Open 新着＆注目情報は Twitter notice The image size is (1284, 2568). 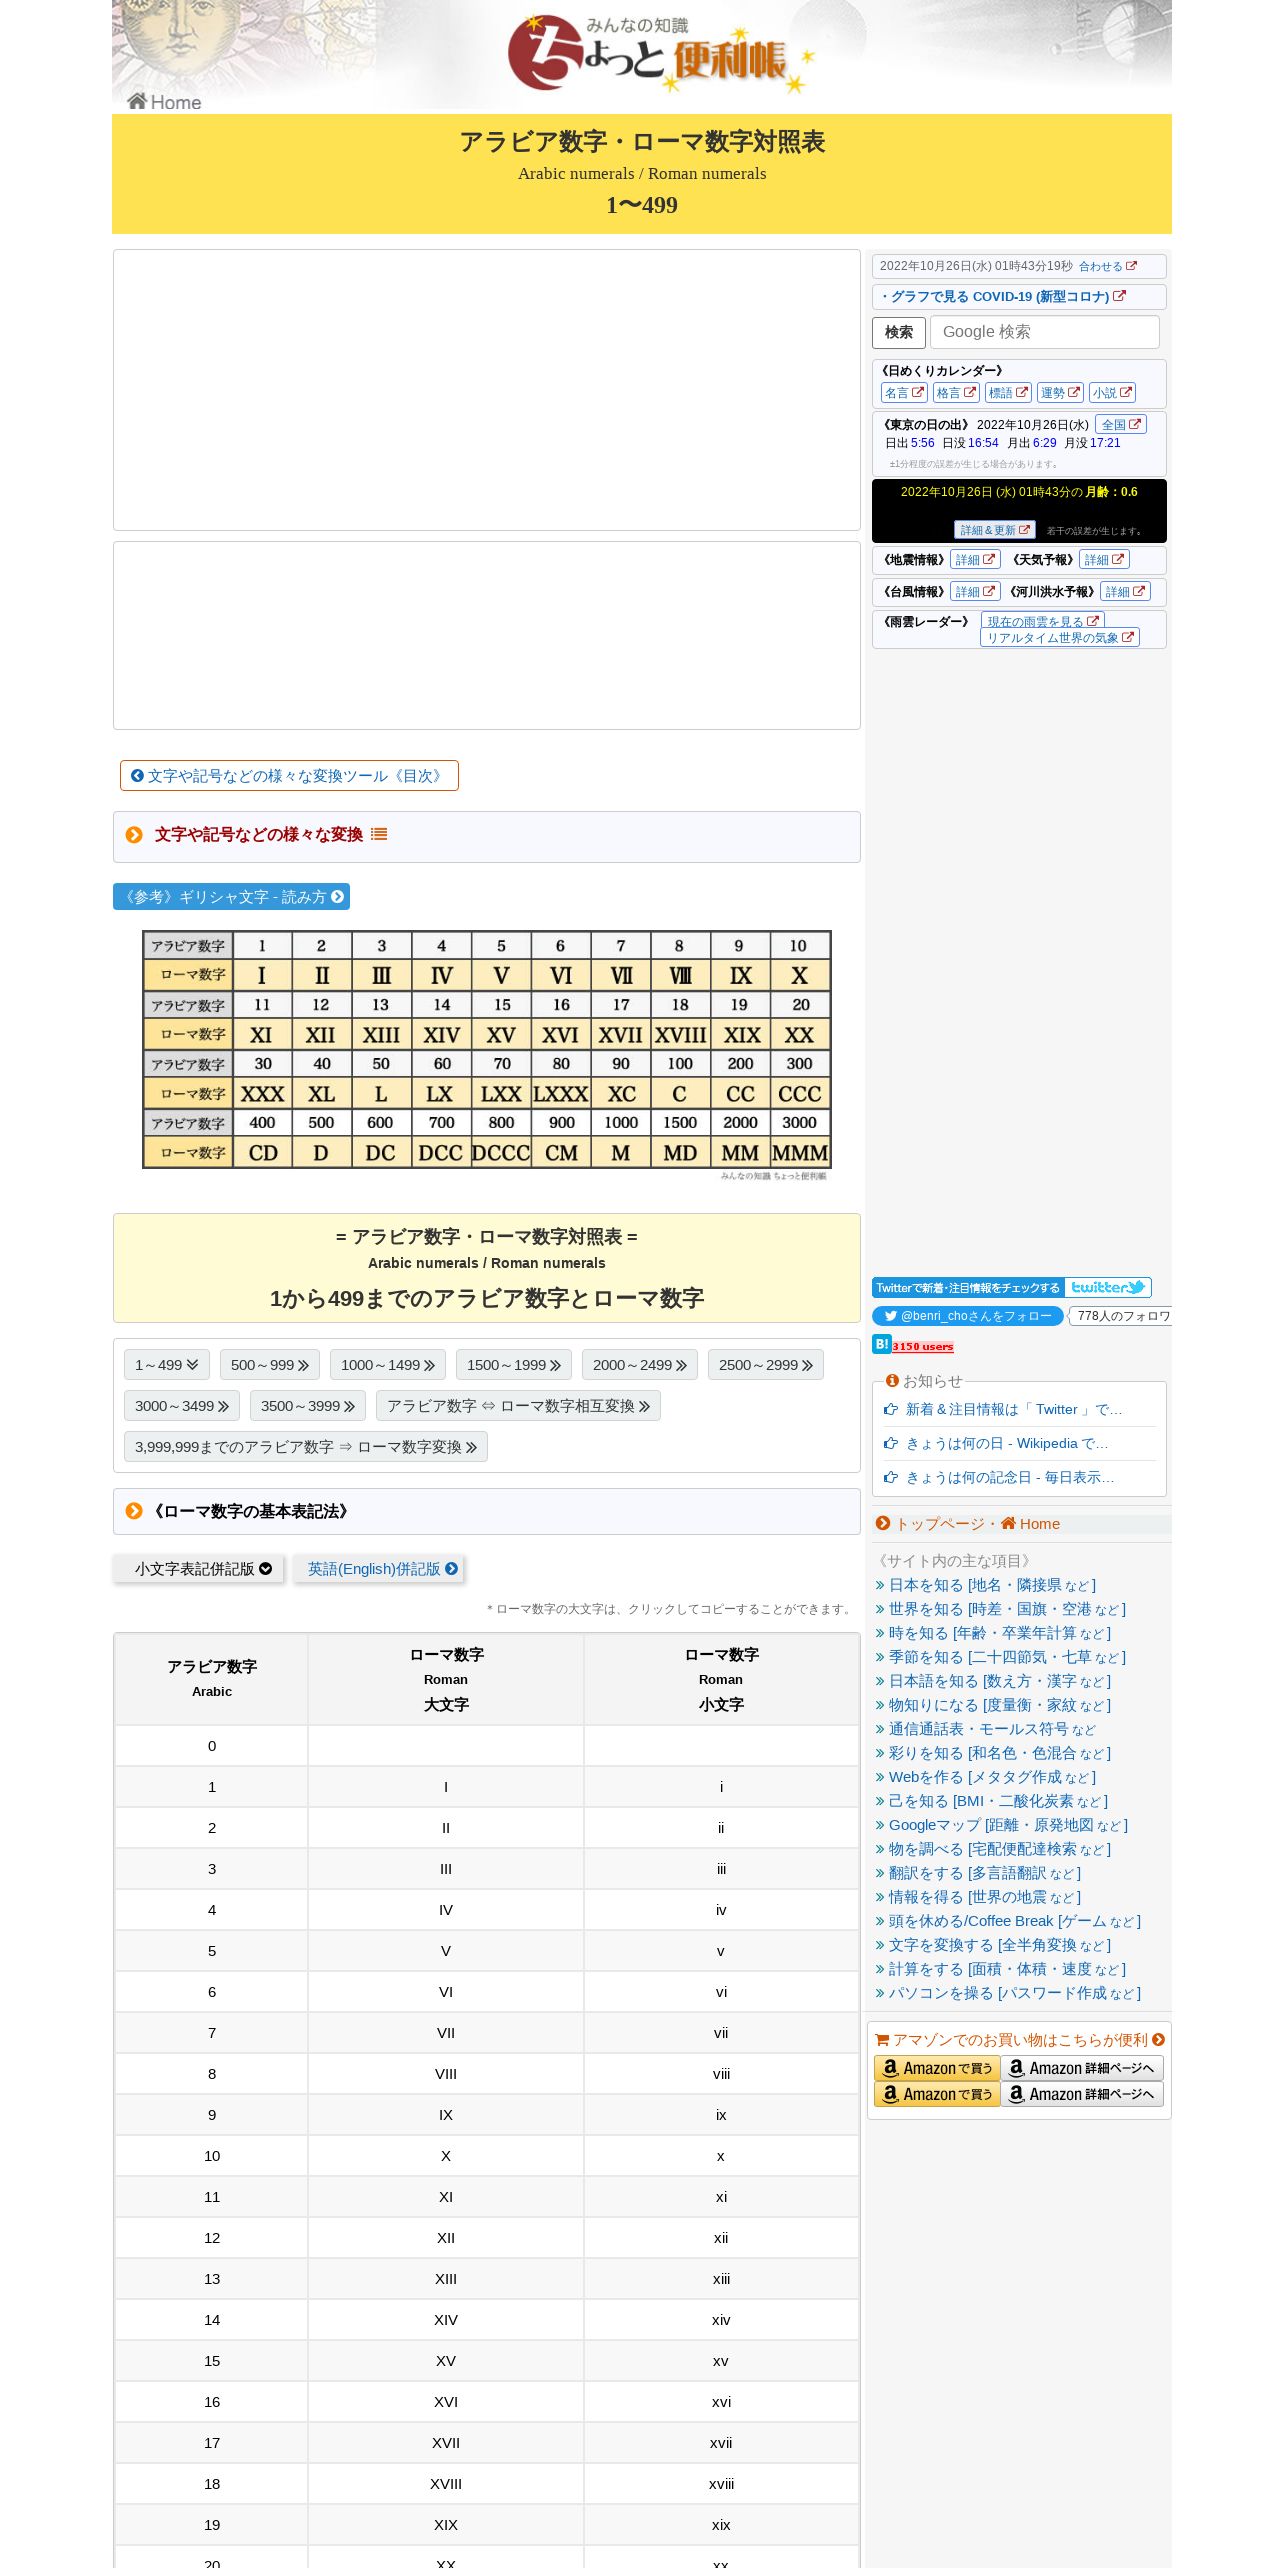pos(1014,1409)
